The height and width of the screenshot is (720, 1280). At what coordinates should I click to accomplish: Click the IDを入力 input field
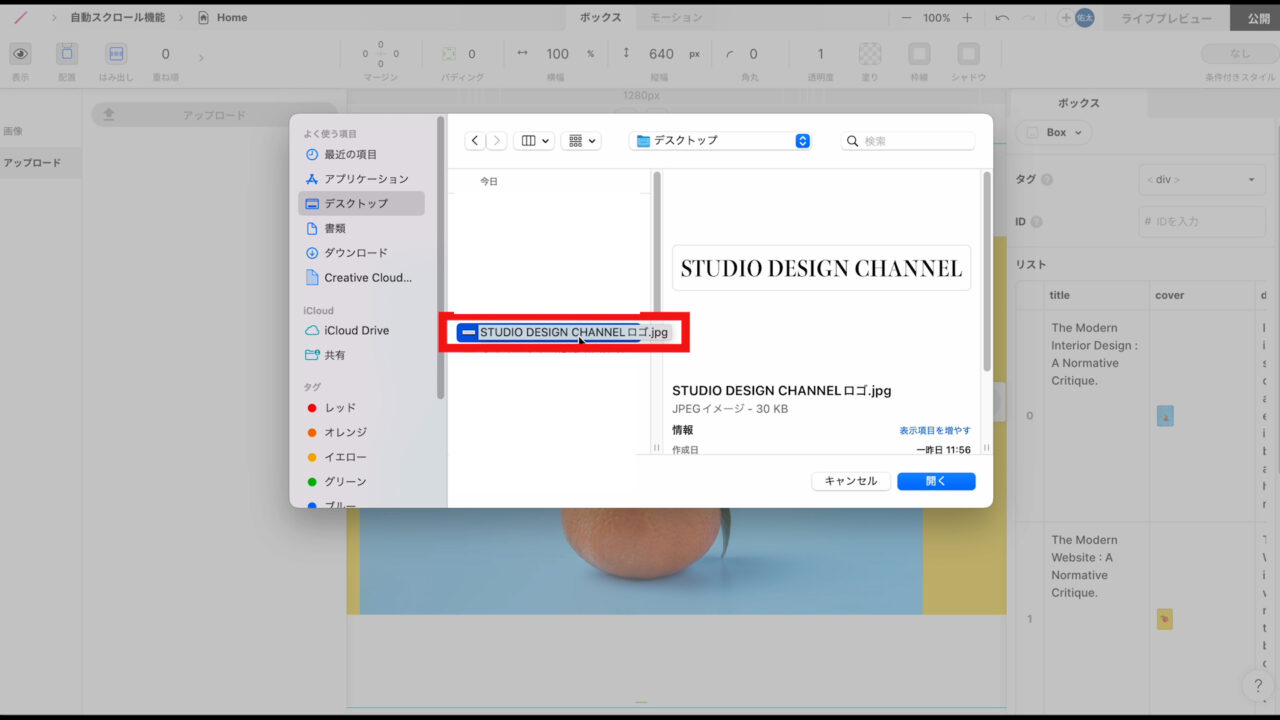[1201, 221]
